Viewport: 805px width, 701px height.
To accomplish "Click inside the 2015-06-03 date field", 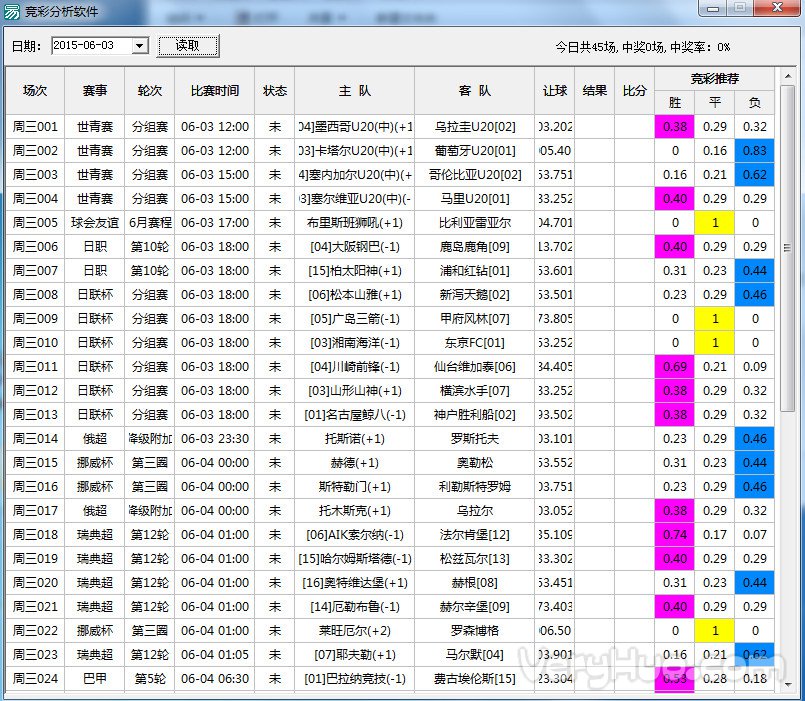I will click(x=90, y=46).
